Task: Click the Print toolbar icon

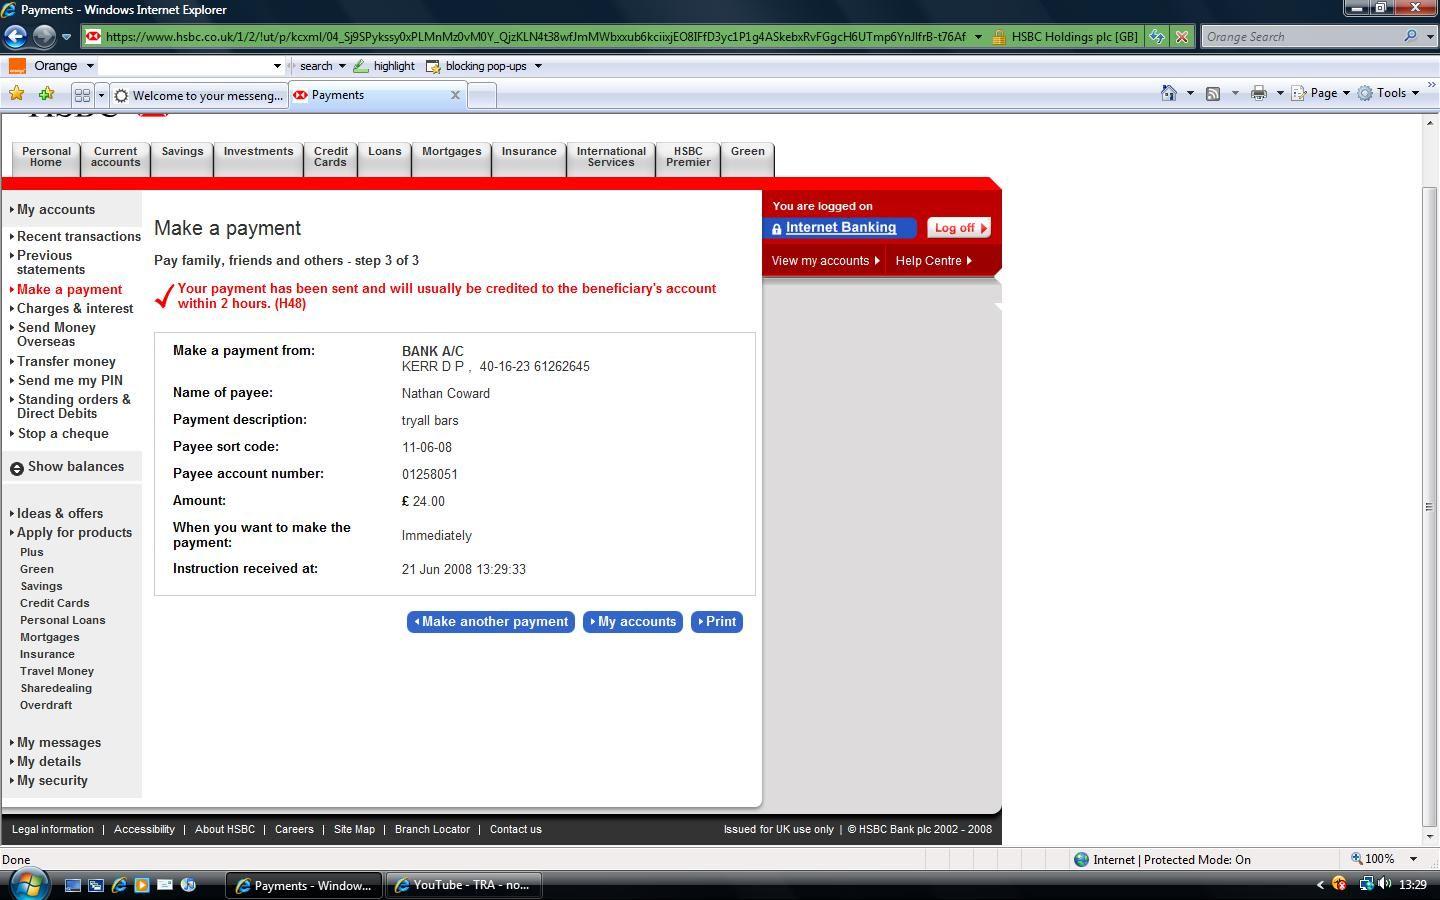Action: tap(1259, 93)
